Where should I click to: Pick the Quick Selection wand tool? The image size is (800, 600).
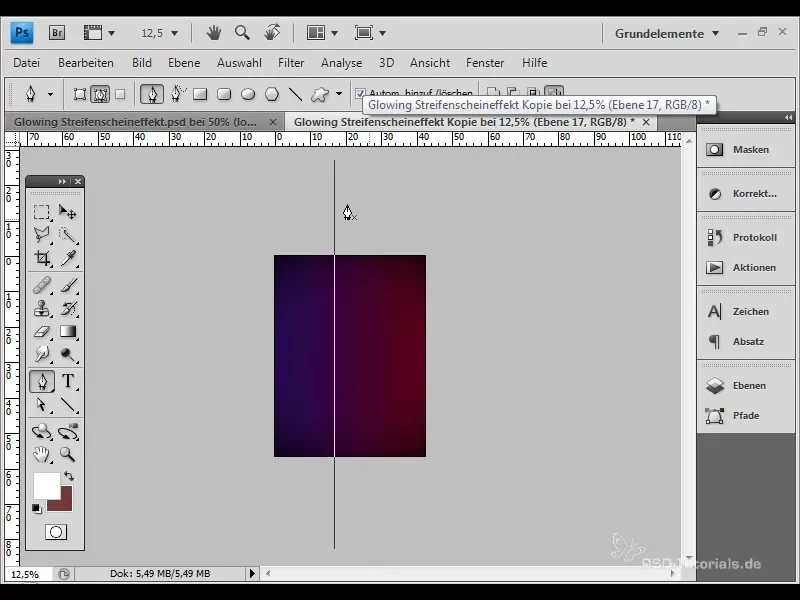coord(68,235)
